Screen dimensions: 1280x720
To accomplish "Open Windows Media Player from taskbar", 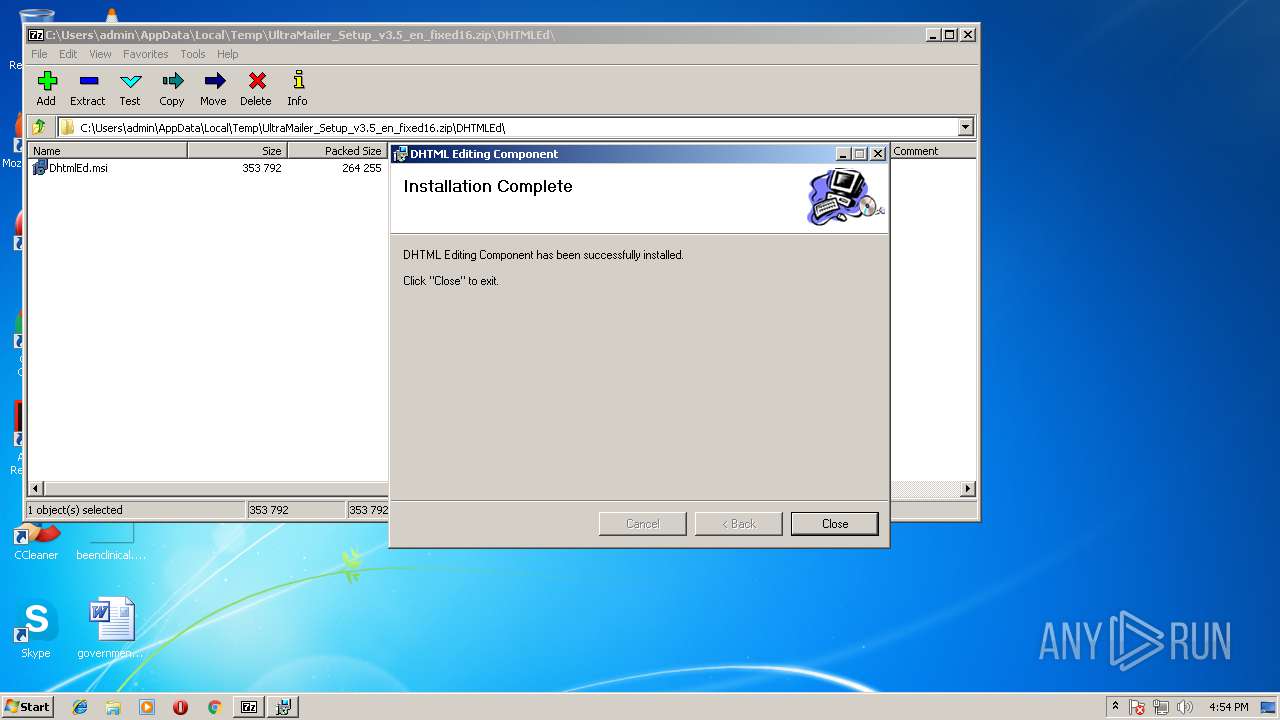I will pyautogui.click(x=147, y=707).
